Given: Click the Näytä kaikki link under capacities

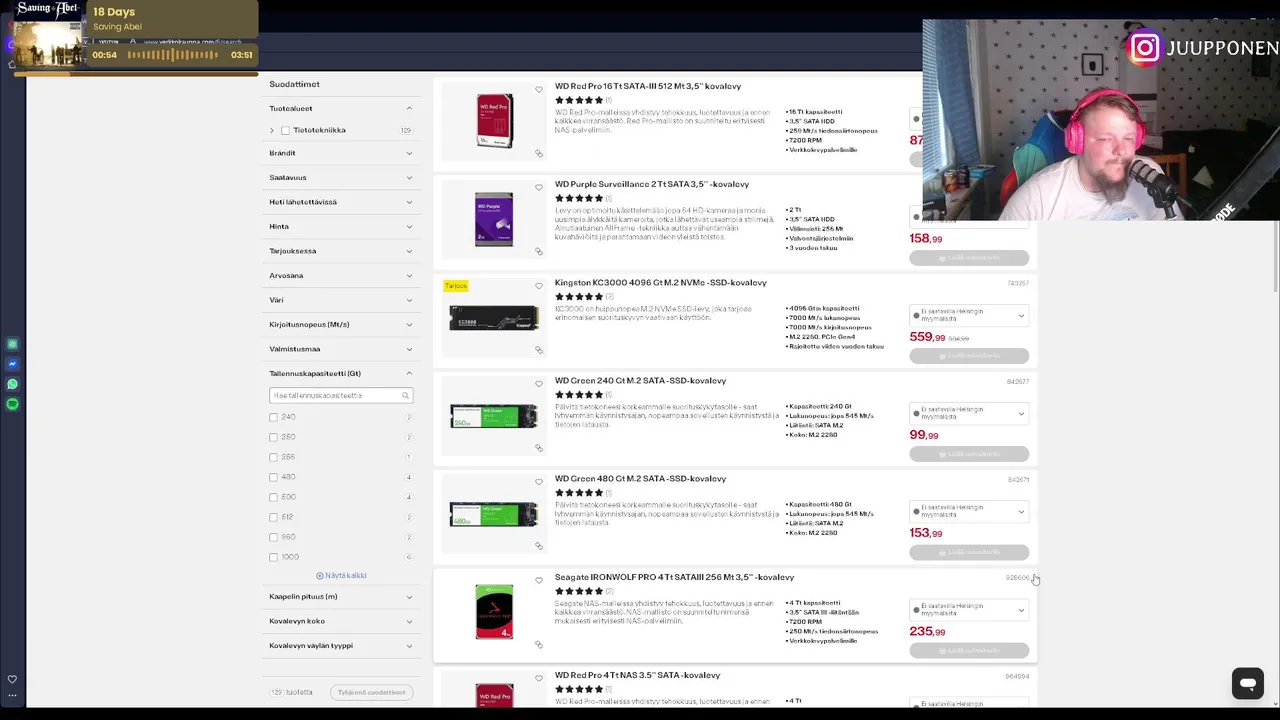Looking at the screenshot, I should [341, 576].
